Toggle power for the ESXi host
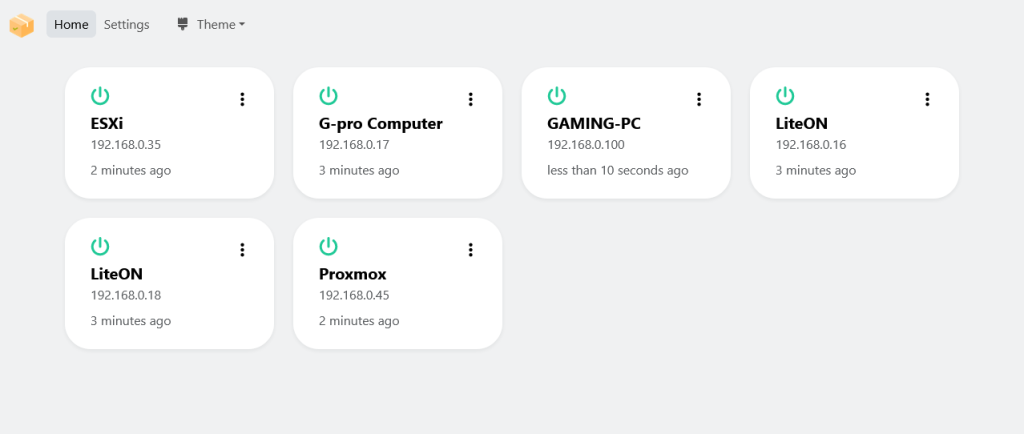This screenshot has width=1024, height=434. pyautogui.click(x=100, y=97)
